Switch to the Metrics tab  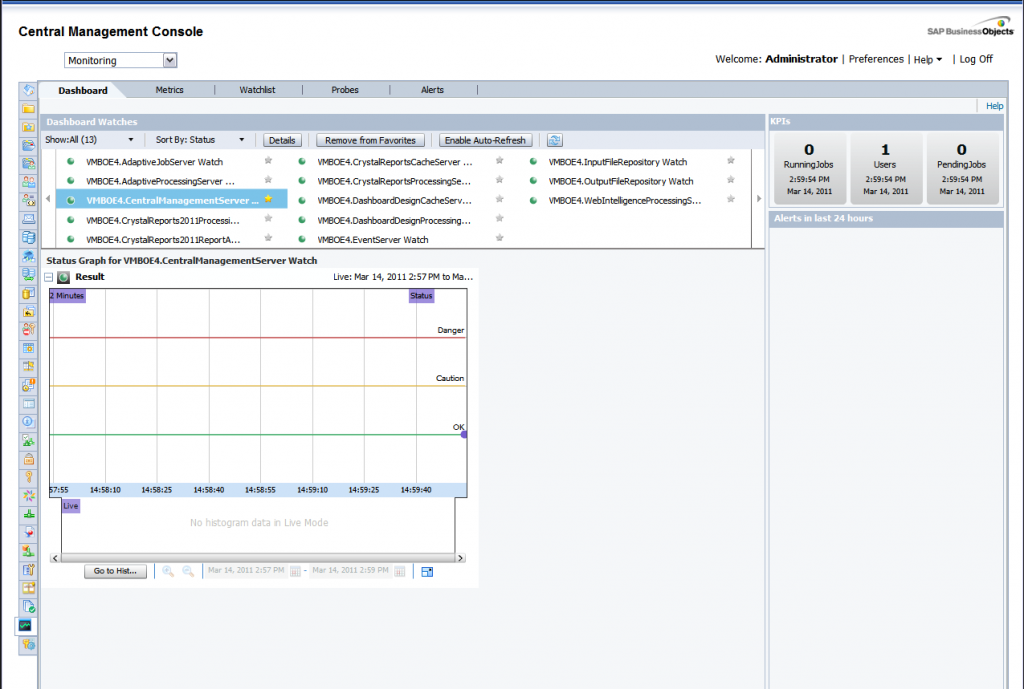pos(169,90)
